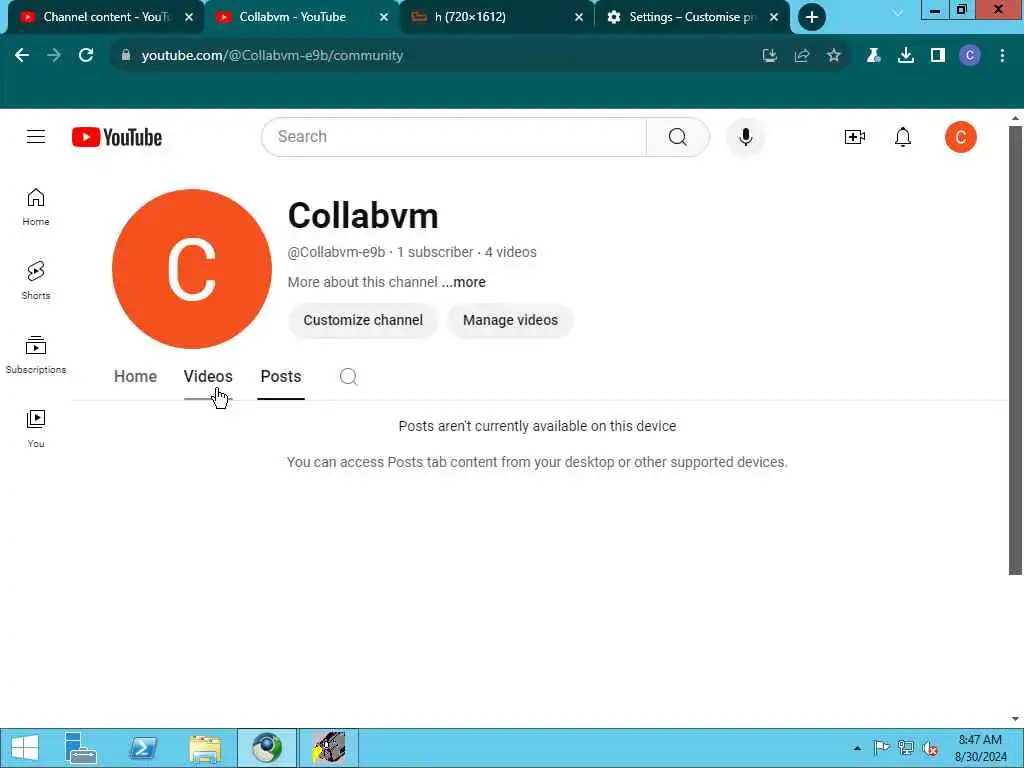Open the Chrome profile avatar
Screen dimensions: 1024x768
[970, 56]
